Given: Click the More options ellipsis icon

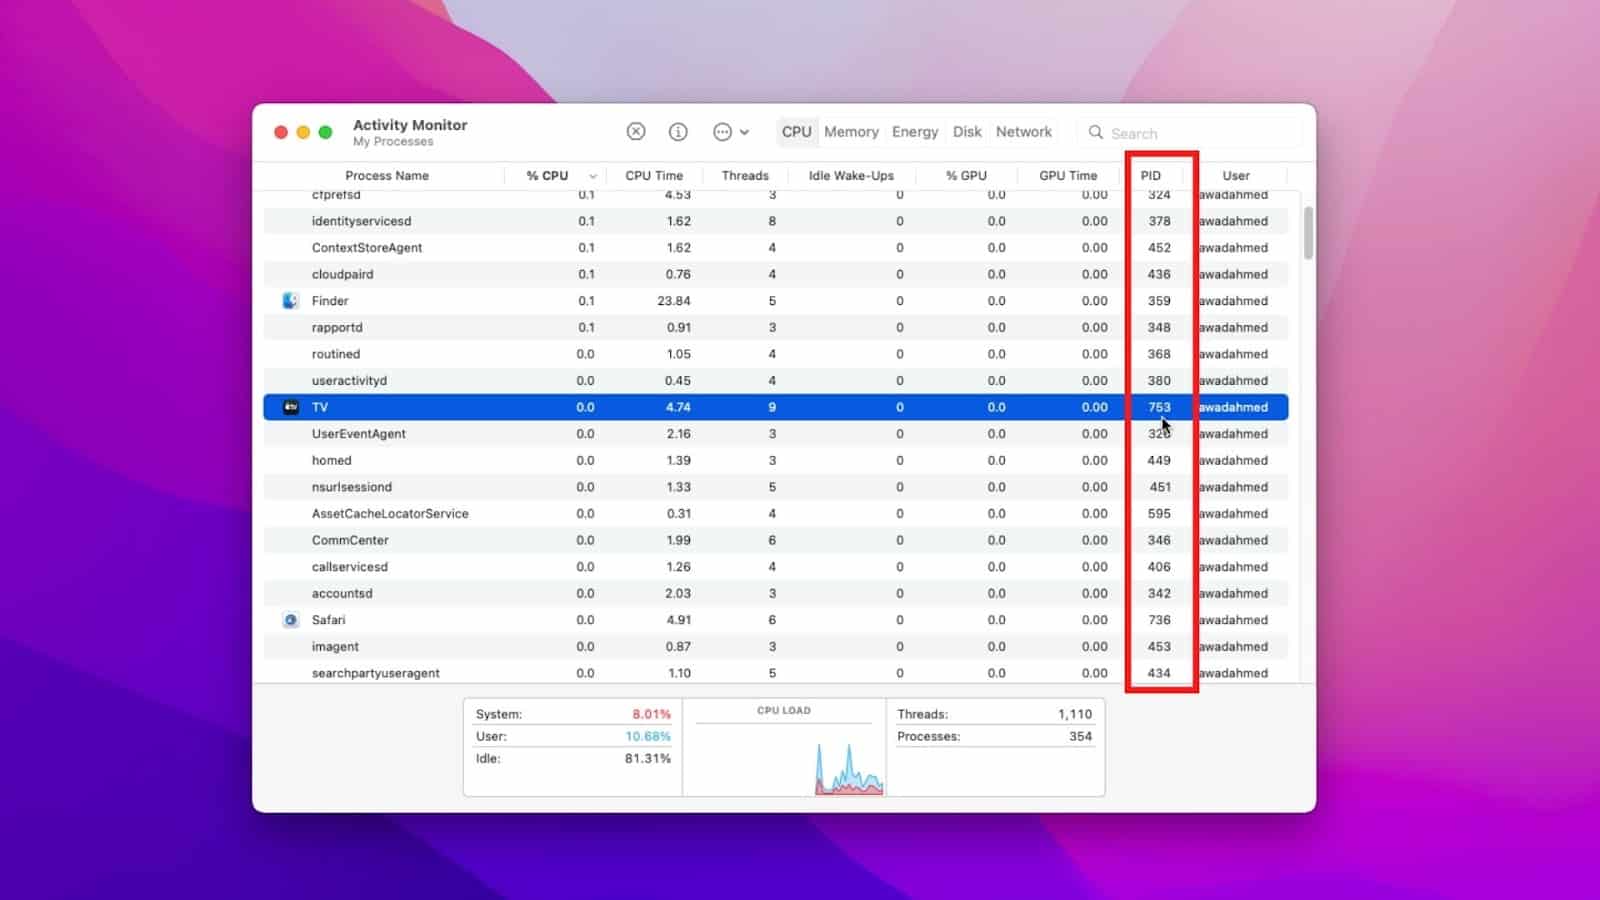Looking at the screenshot, I should click(722, 131).
